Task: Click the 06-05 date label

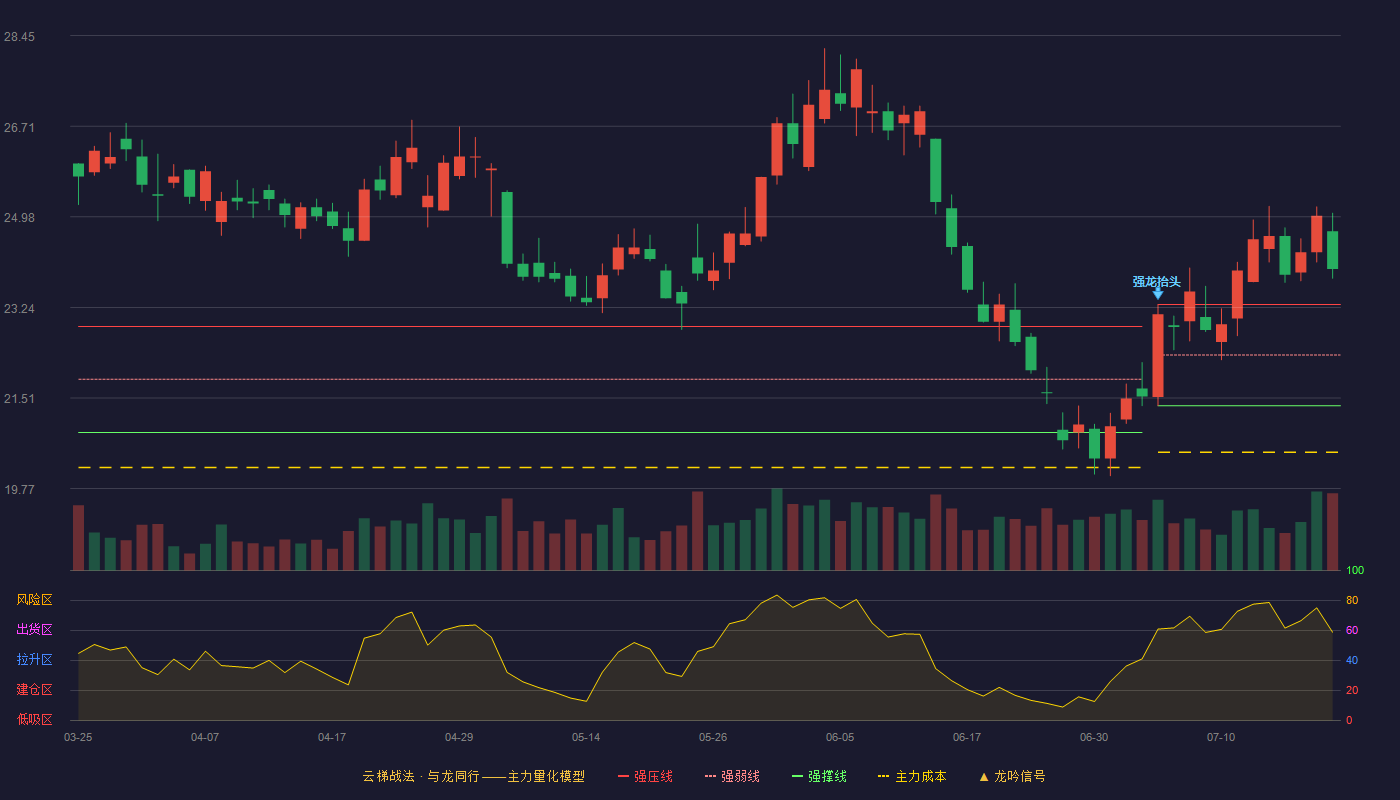Action: pos(840,737)
